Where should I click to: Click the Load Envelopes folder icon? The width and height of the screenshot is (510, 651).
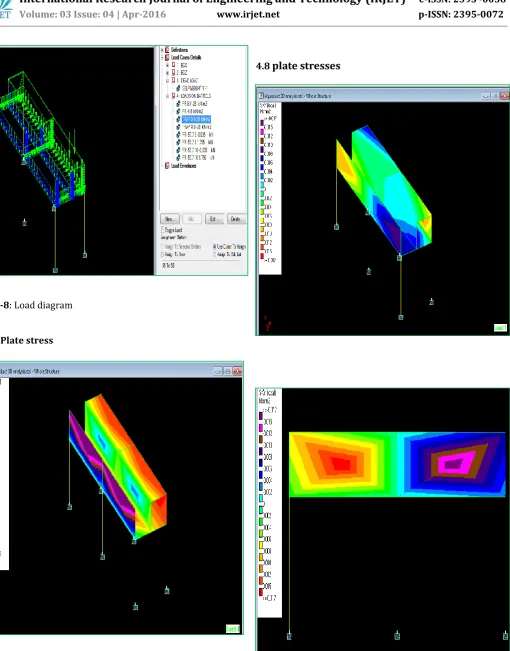tap(167, 166)
